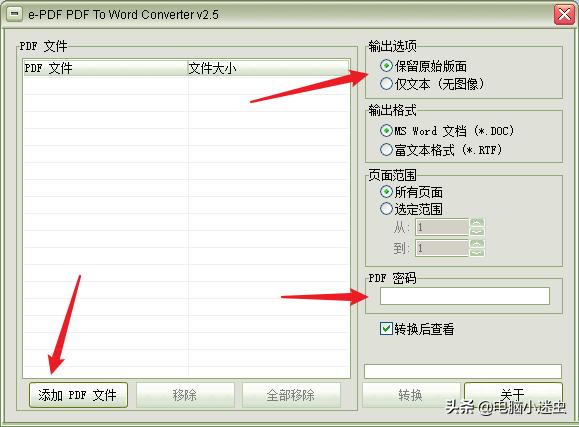This screenshot has width=579, height=427.
Task: Select 所有页面 page range
Action: coord(386,192)
